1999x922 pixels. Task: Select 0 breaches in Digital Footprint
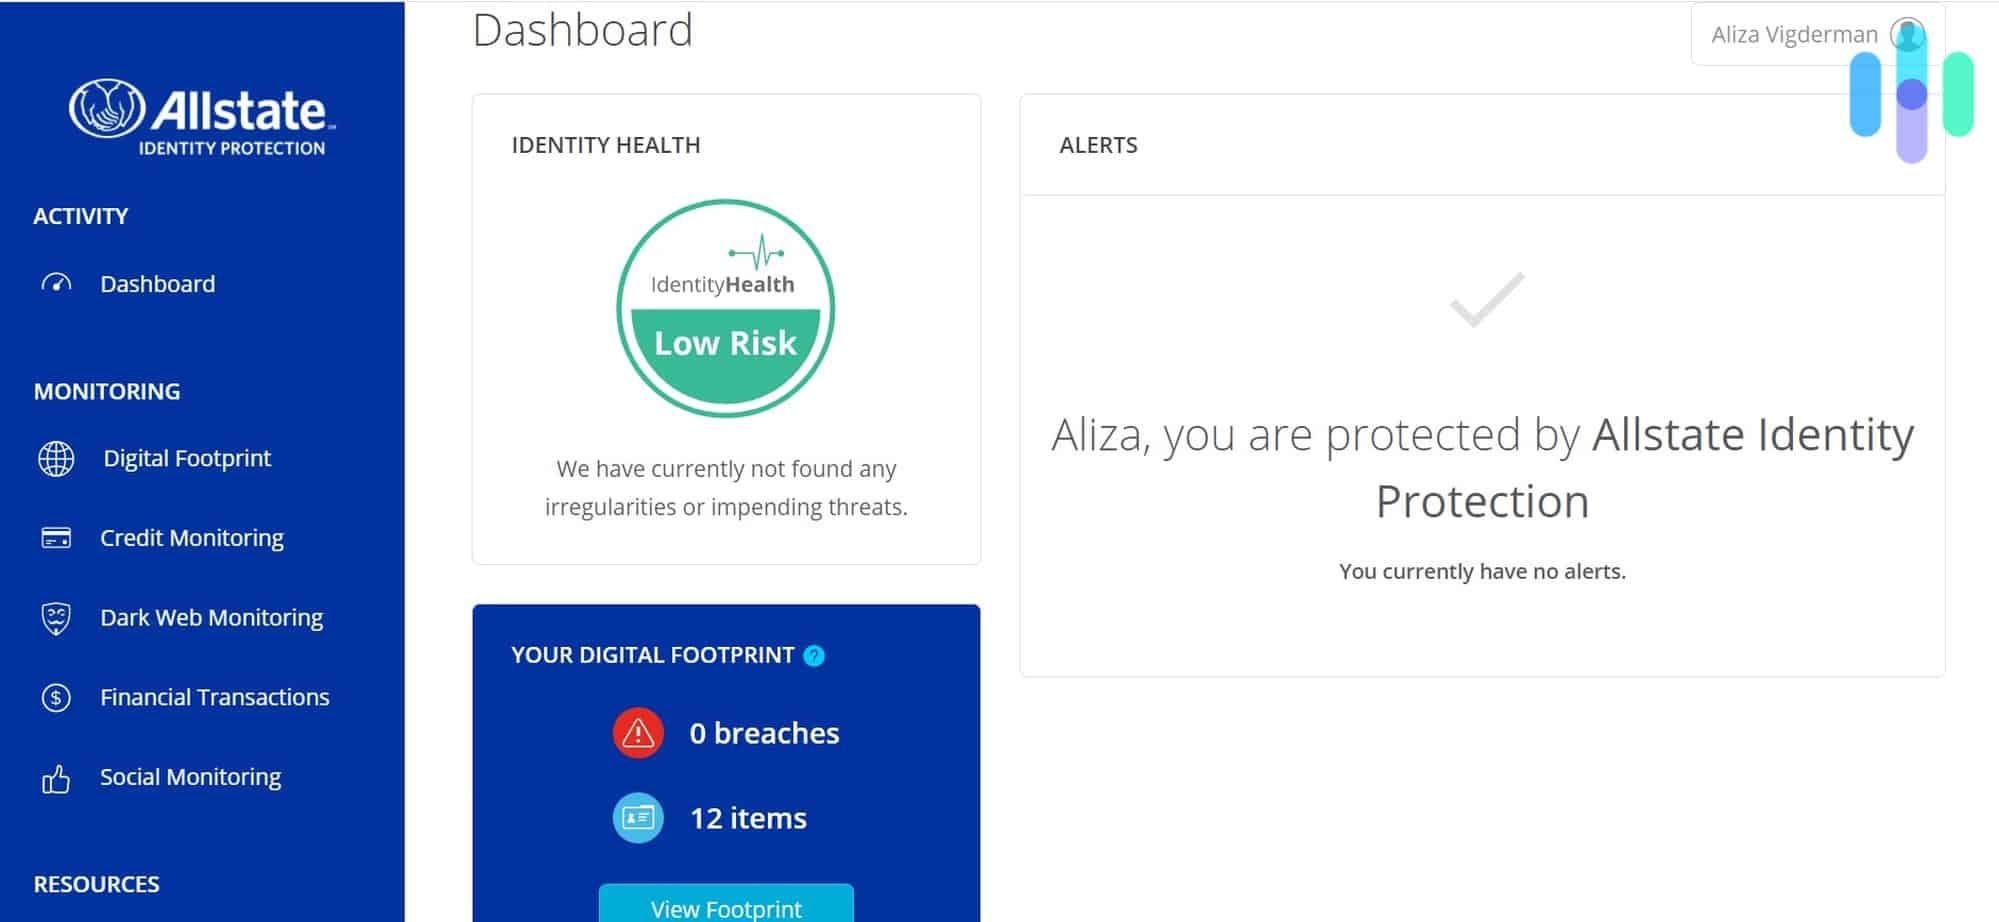[x=763, y=732]
